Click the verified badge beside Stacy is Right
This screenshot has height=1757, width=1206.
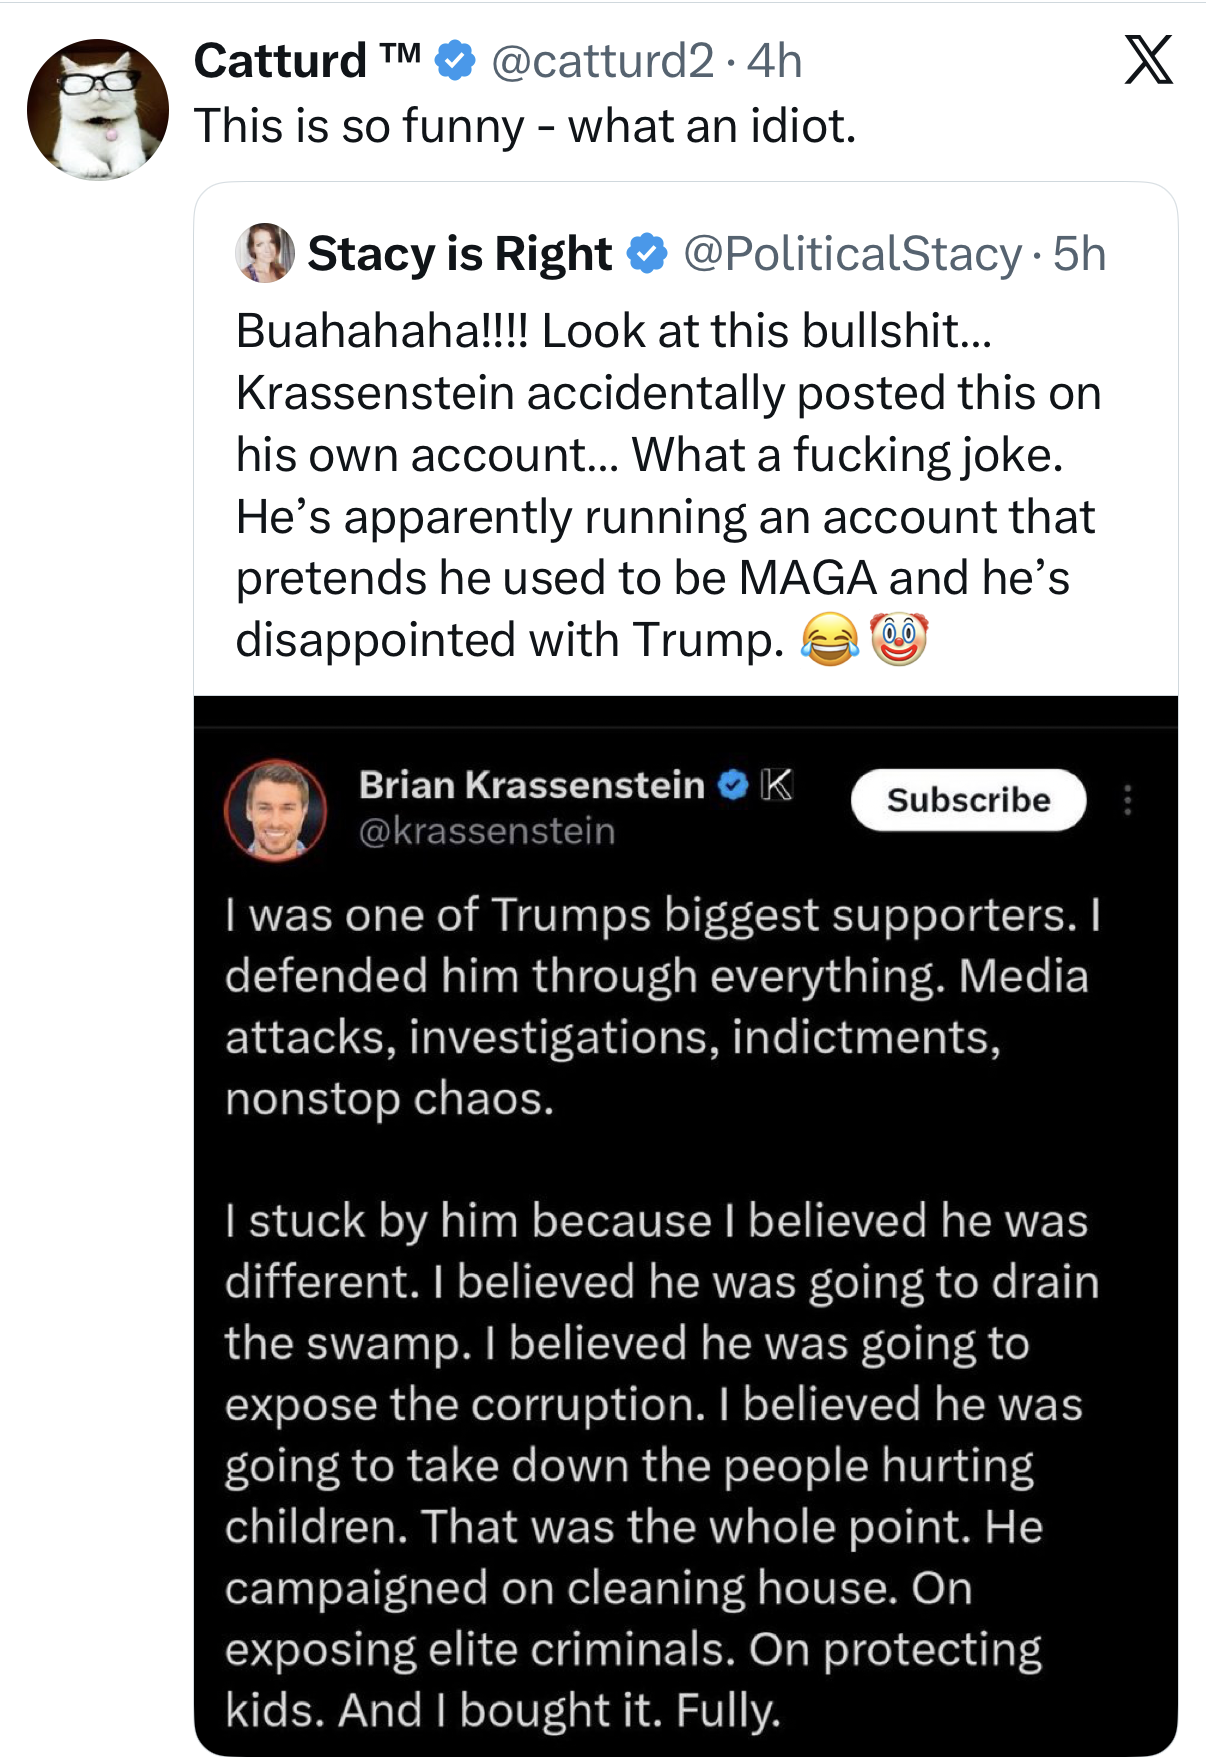tap(647, 254)
